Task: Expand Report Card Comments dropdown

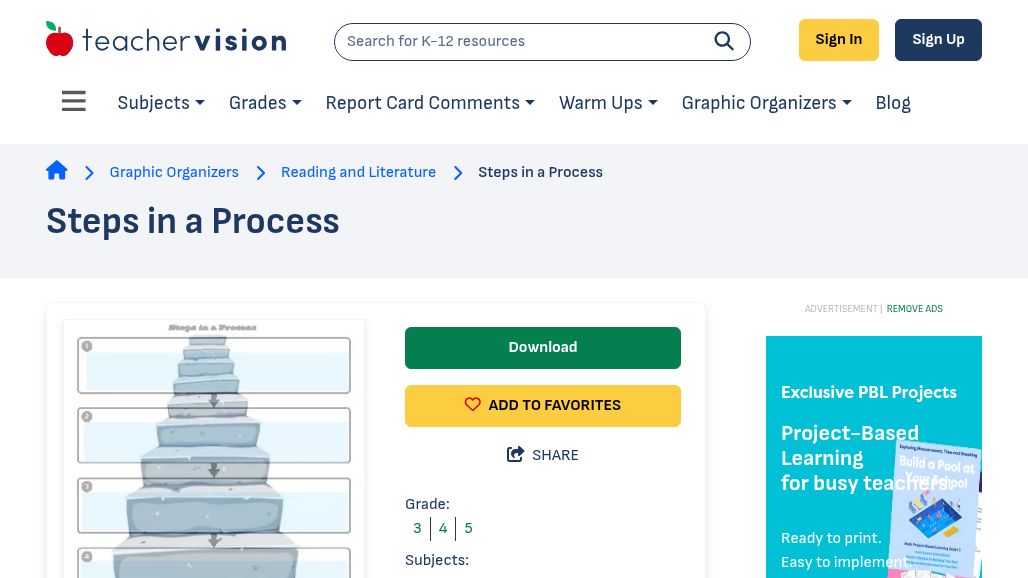Action: click(x=429, y=103)
